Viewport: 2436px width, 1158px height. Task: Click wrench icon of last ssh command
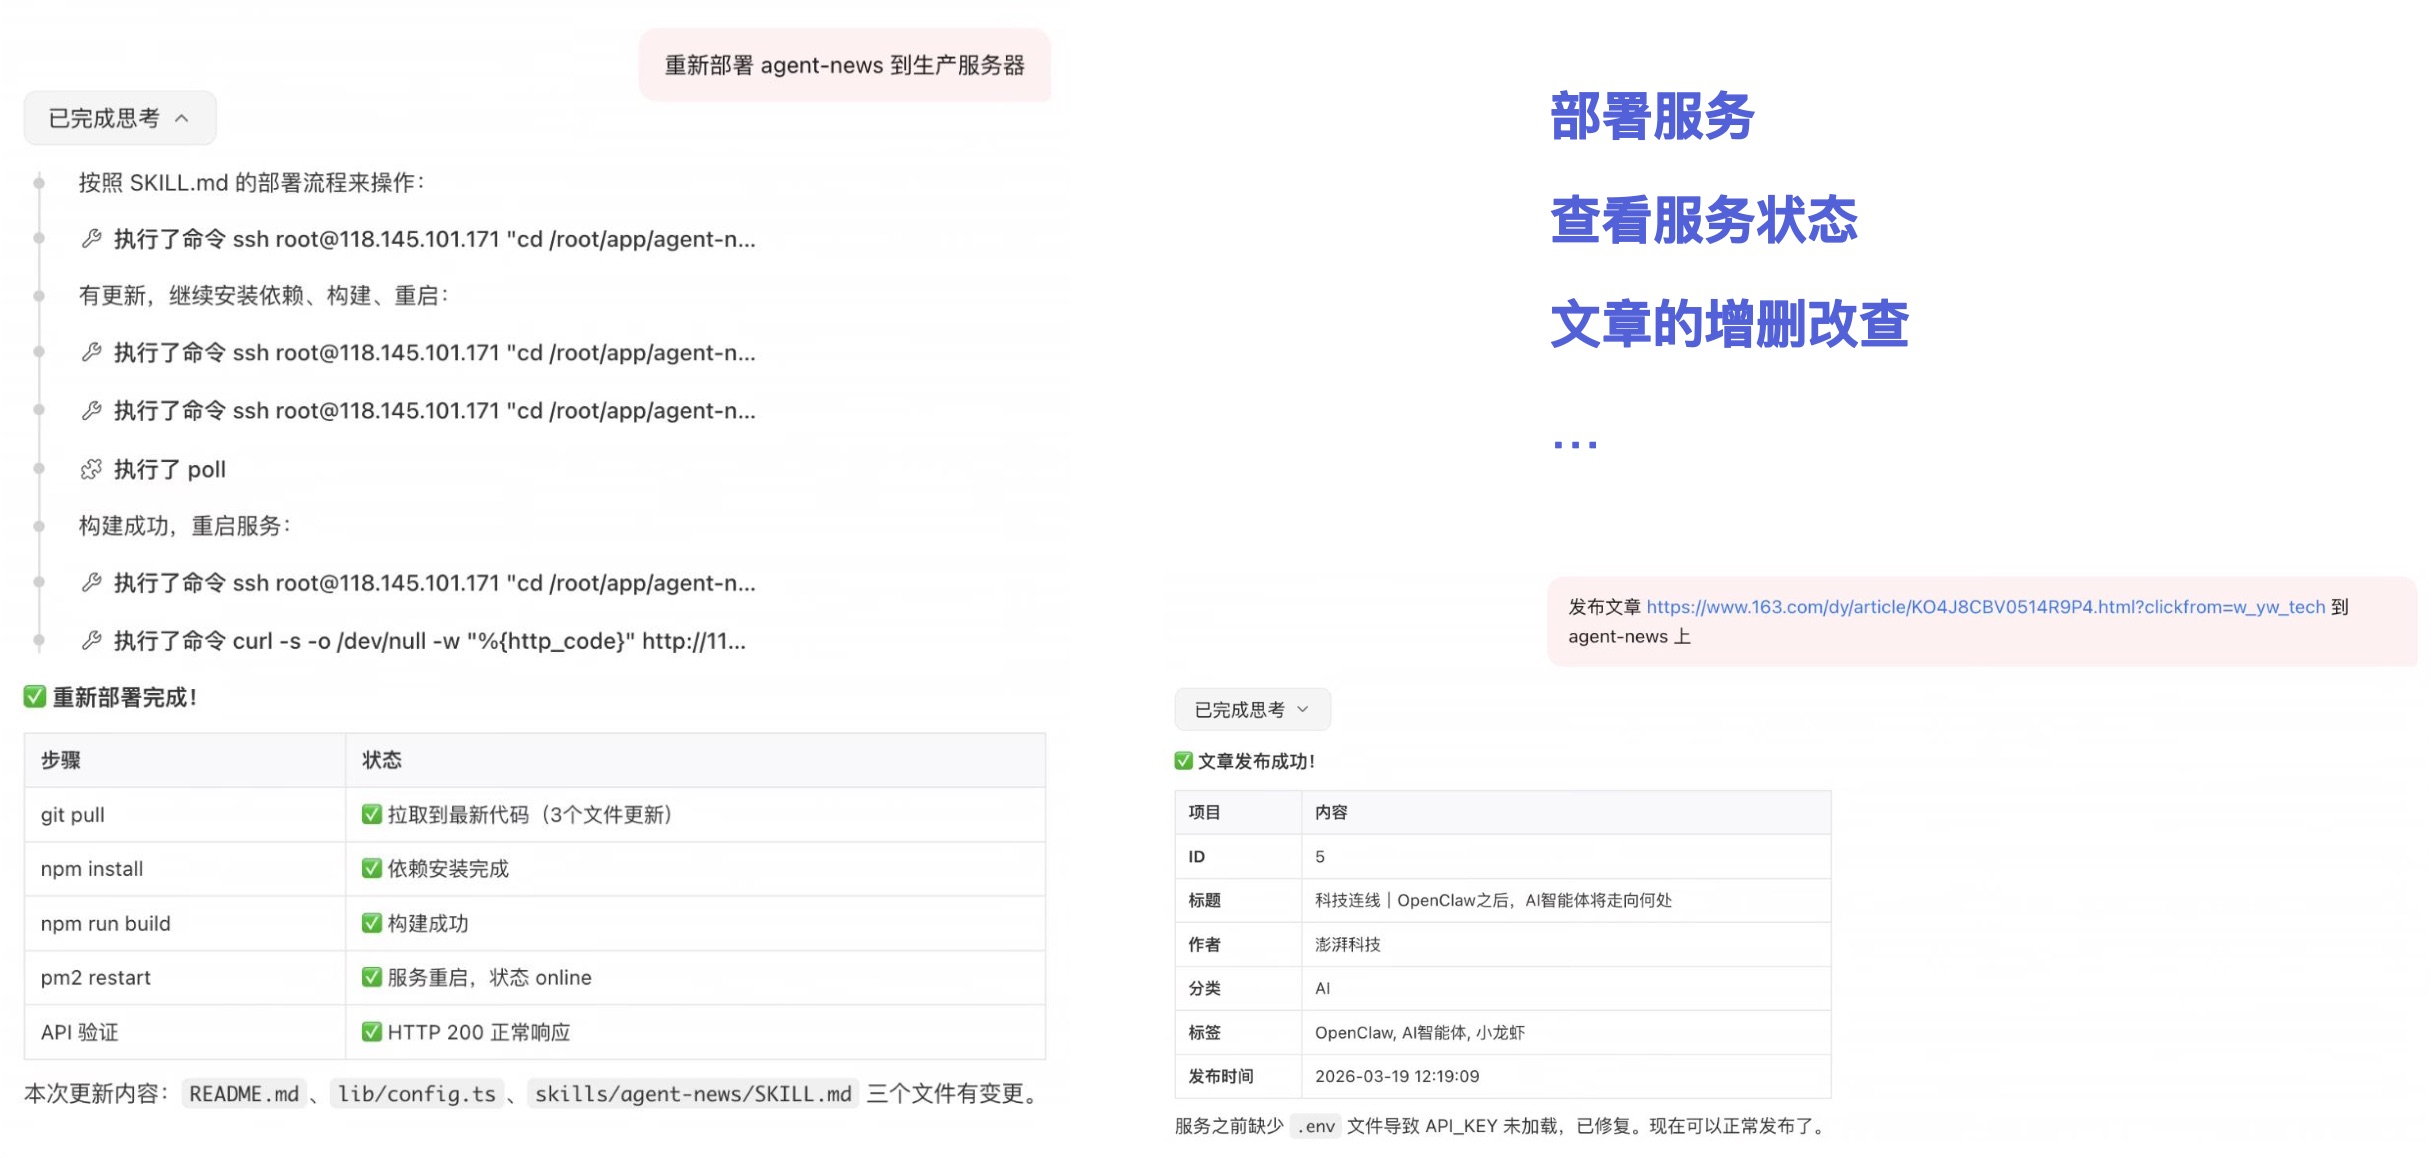point(91,583)
